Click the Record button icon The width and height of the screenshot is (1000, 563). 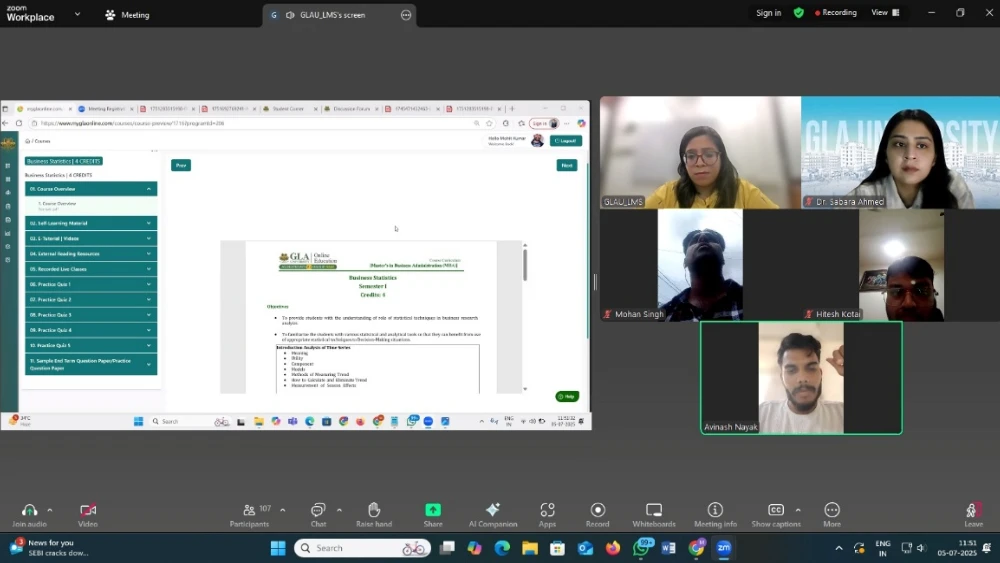tap(598, 510)
